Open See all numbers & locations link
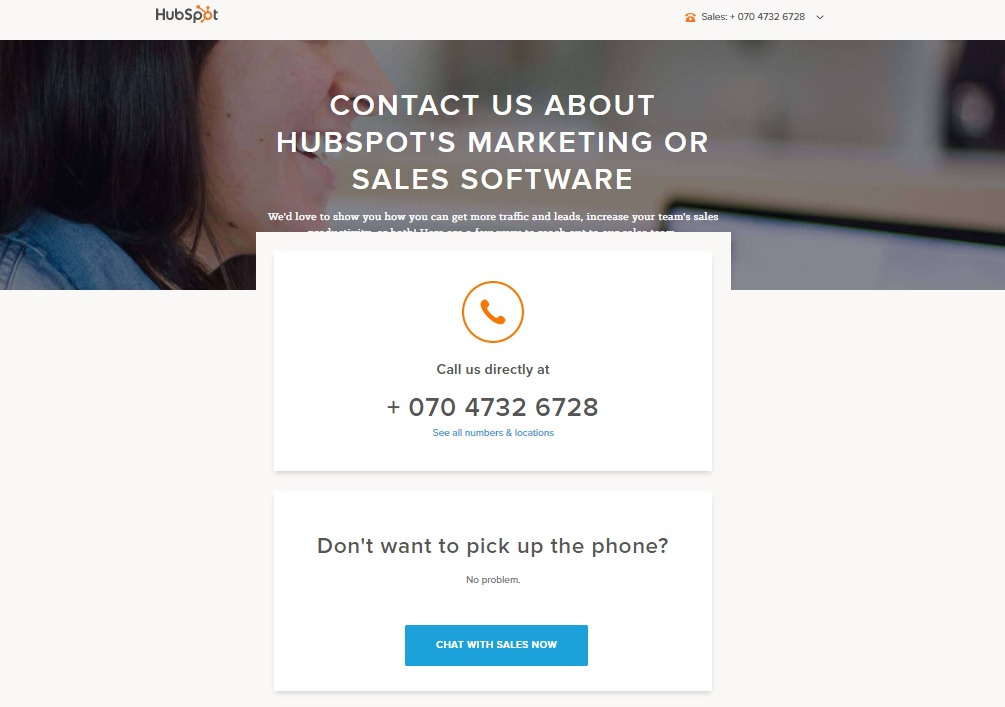Image resolution: width=1005 pixels, height=707 pixels. point(493,433)
